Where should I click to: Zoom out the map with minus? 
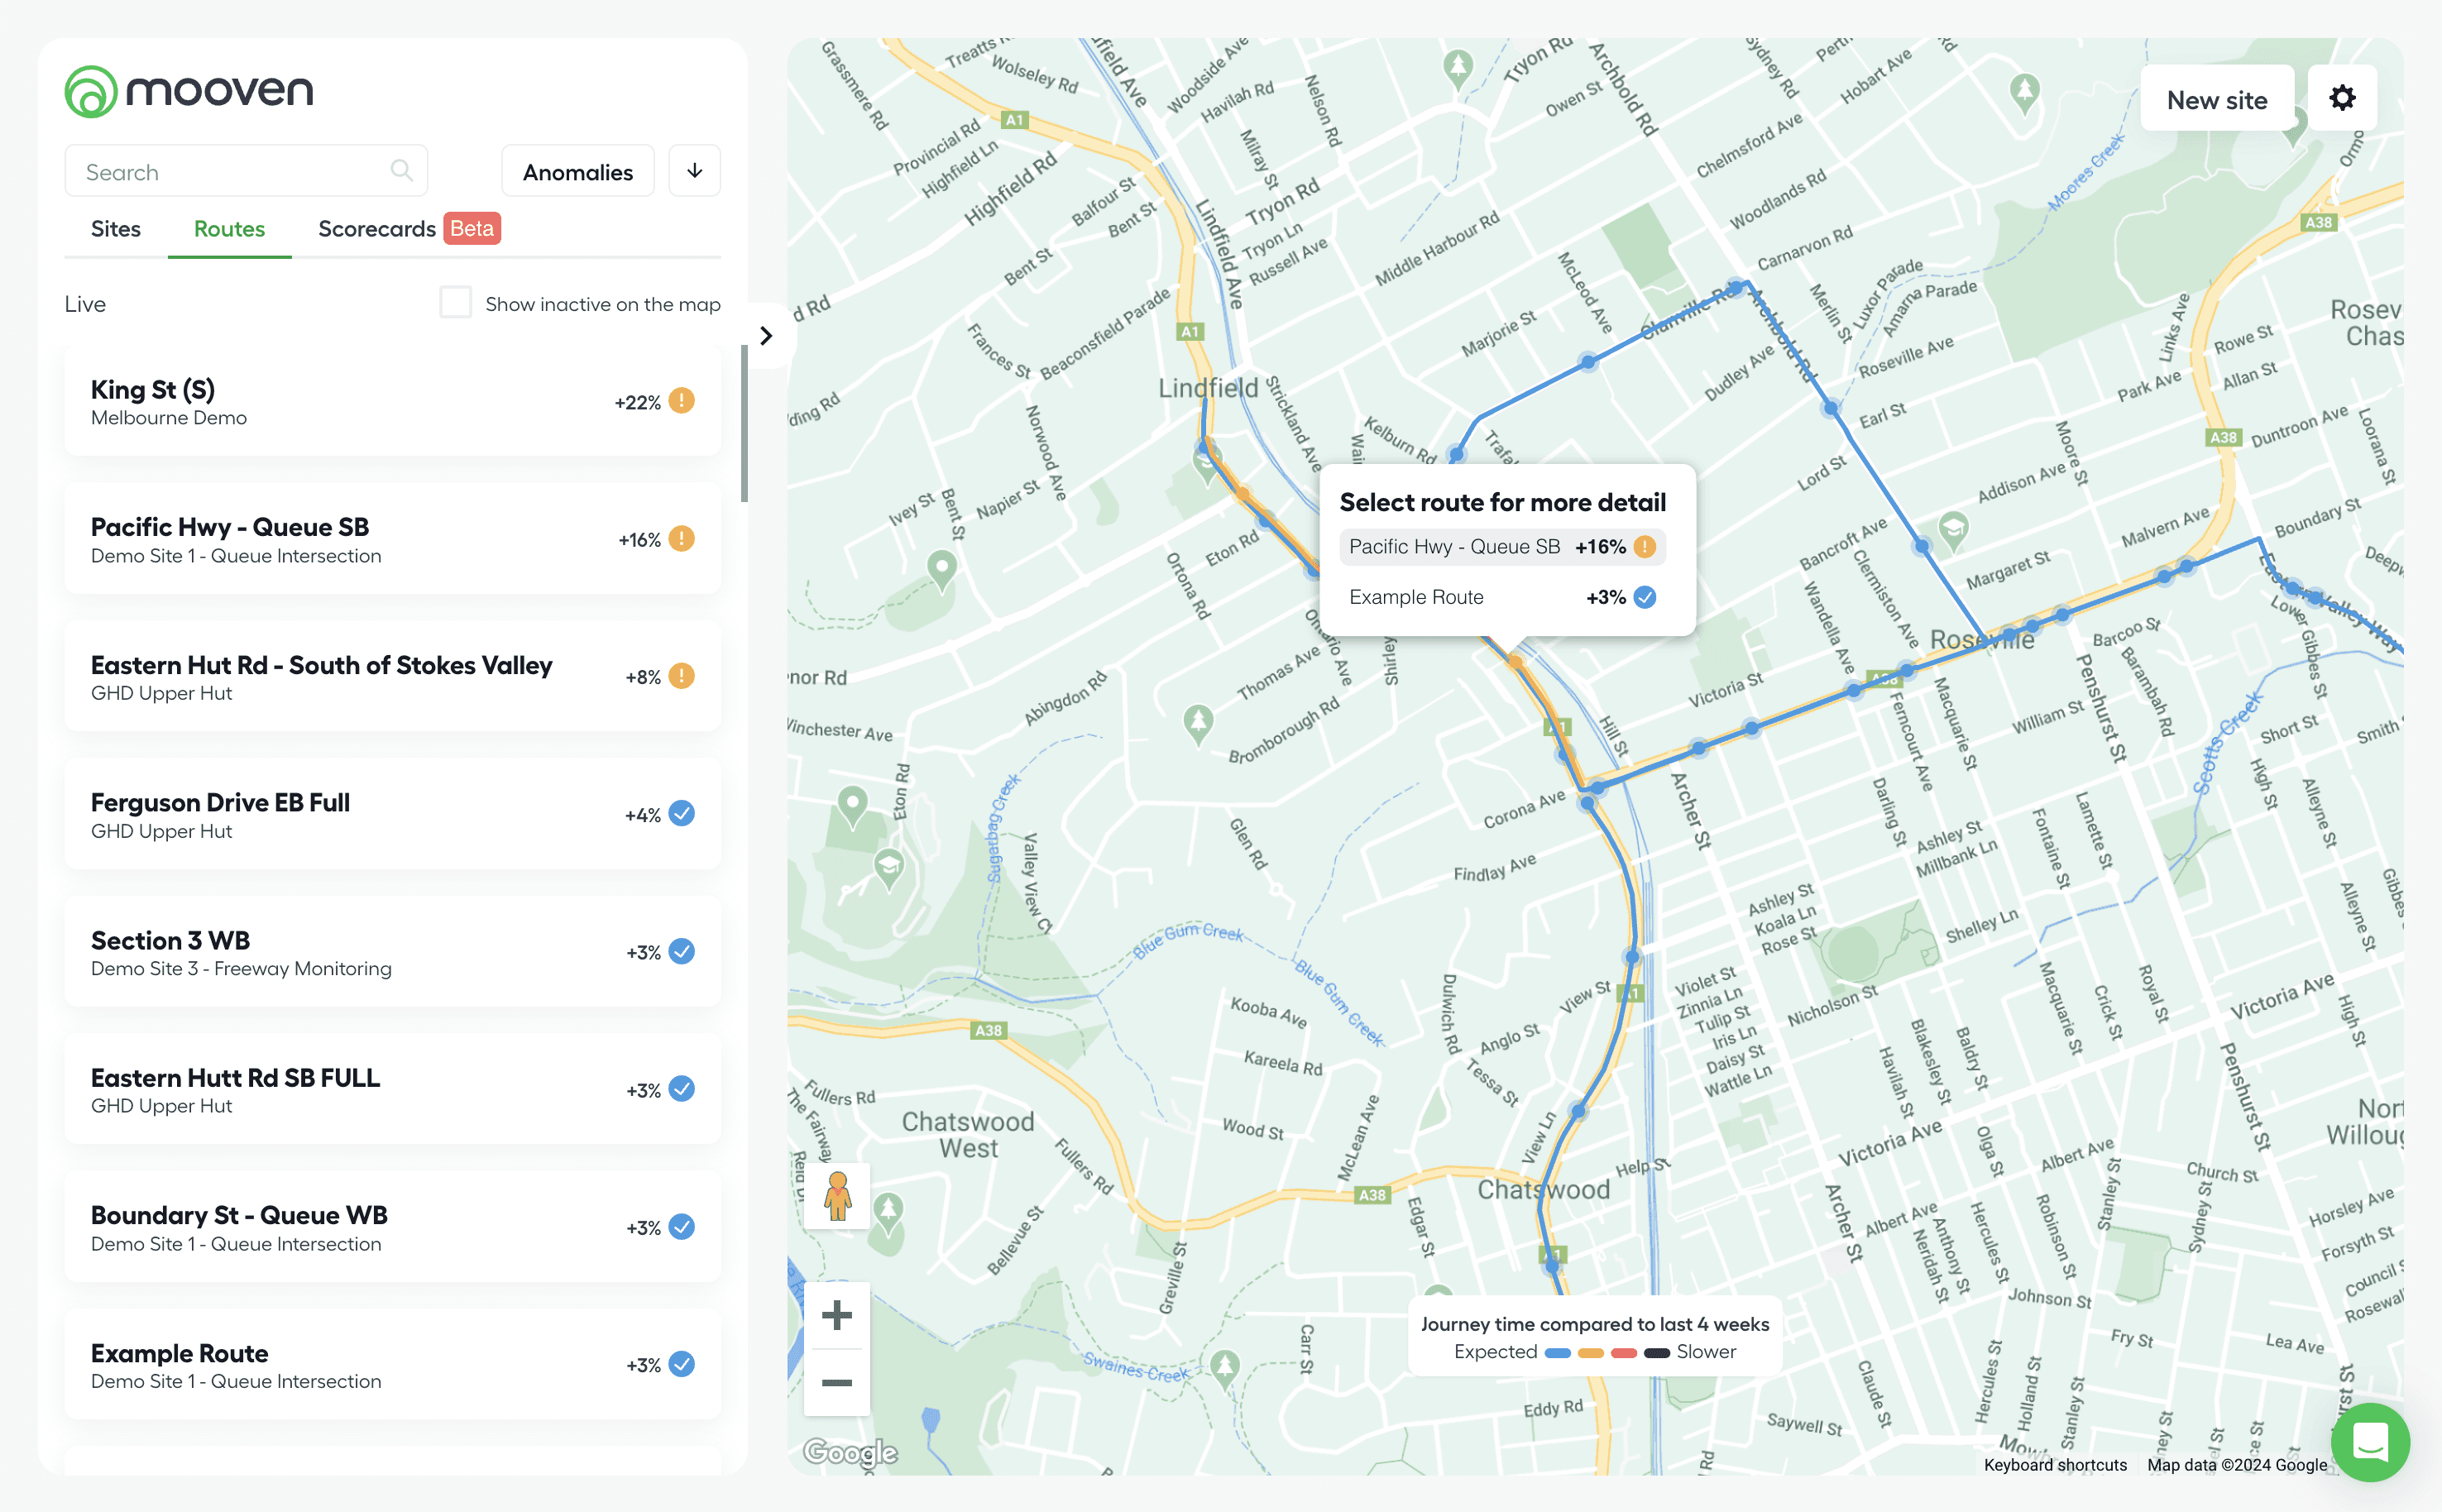[836, 1383]
